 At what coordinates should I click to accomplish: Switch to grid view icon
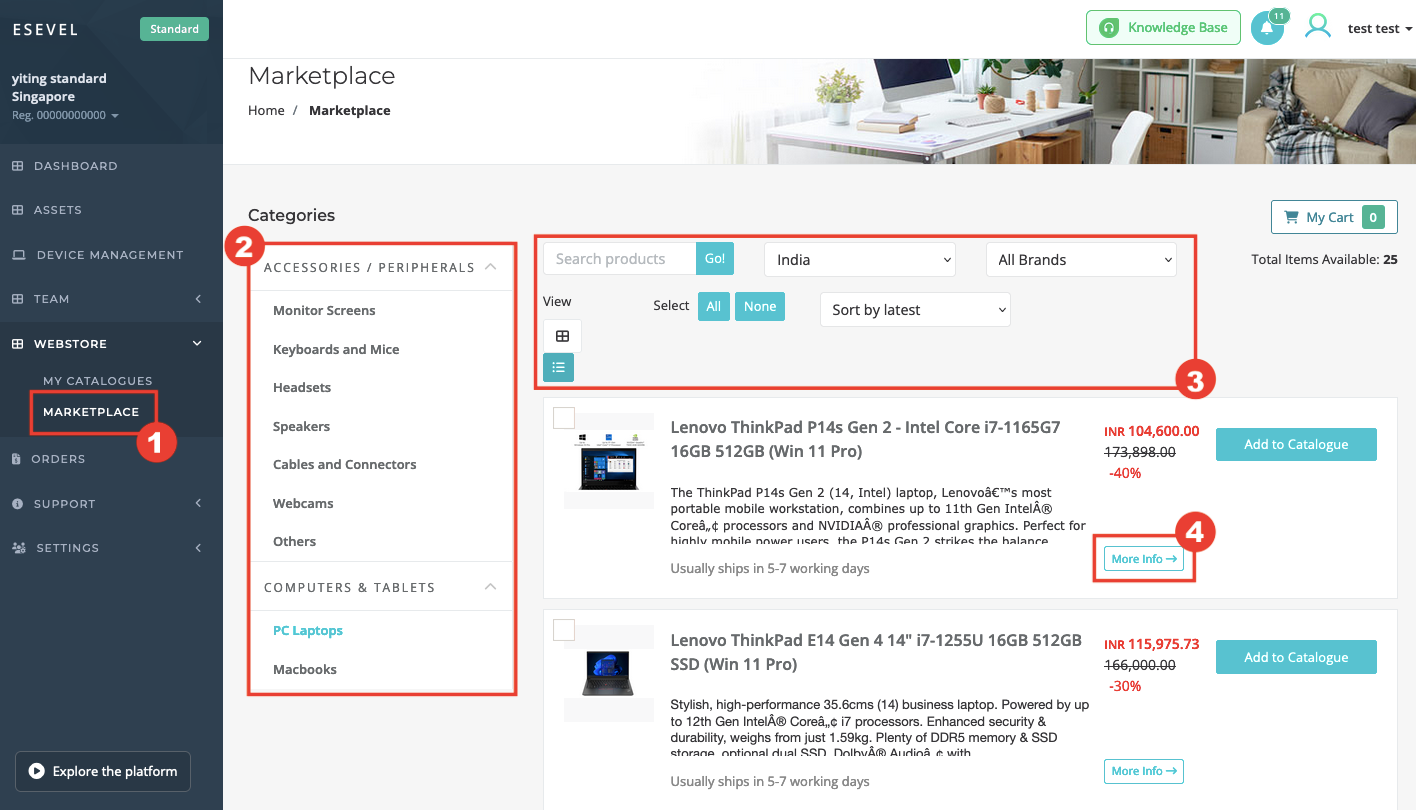click(x=562, y=336)
